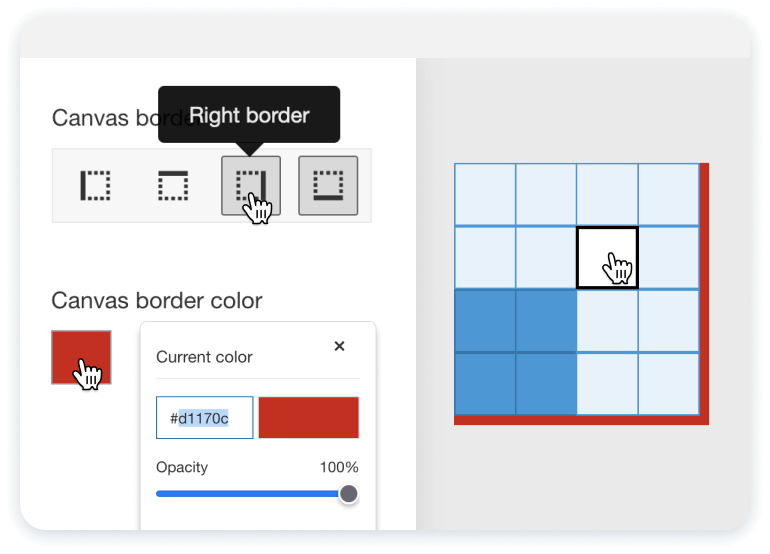Toggle the bottom border button
The width and height of the screenshot is (770, 554).
[x=328, y=186]
